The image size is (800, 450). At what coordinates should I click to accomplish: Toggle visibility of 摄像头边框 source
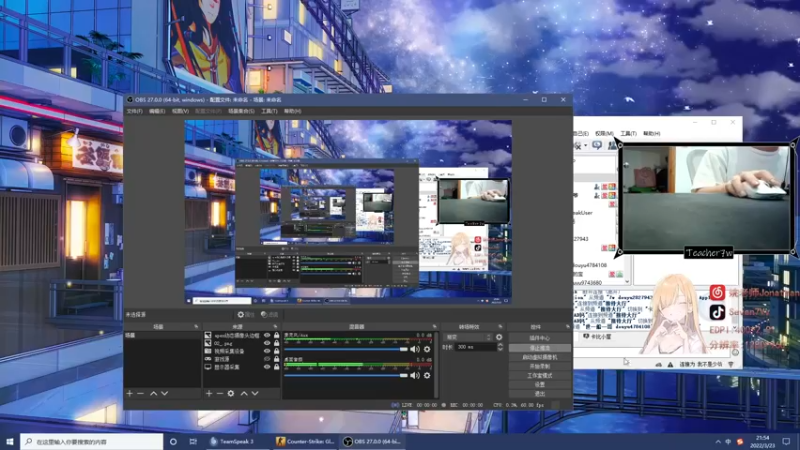click(267, 336)
